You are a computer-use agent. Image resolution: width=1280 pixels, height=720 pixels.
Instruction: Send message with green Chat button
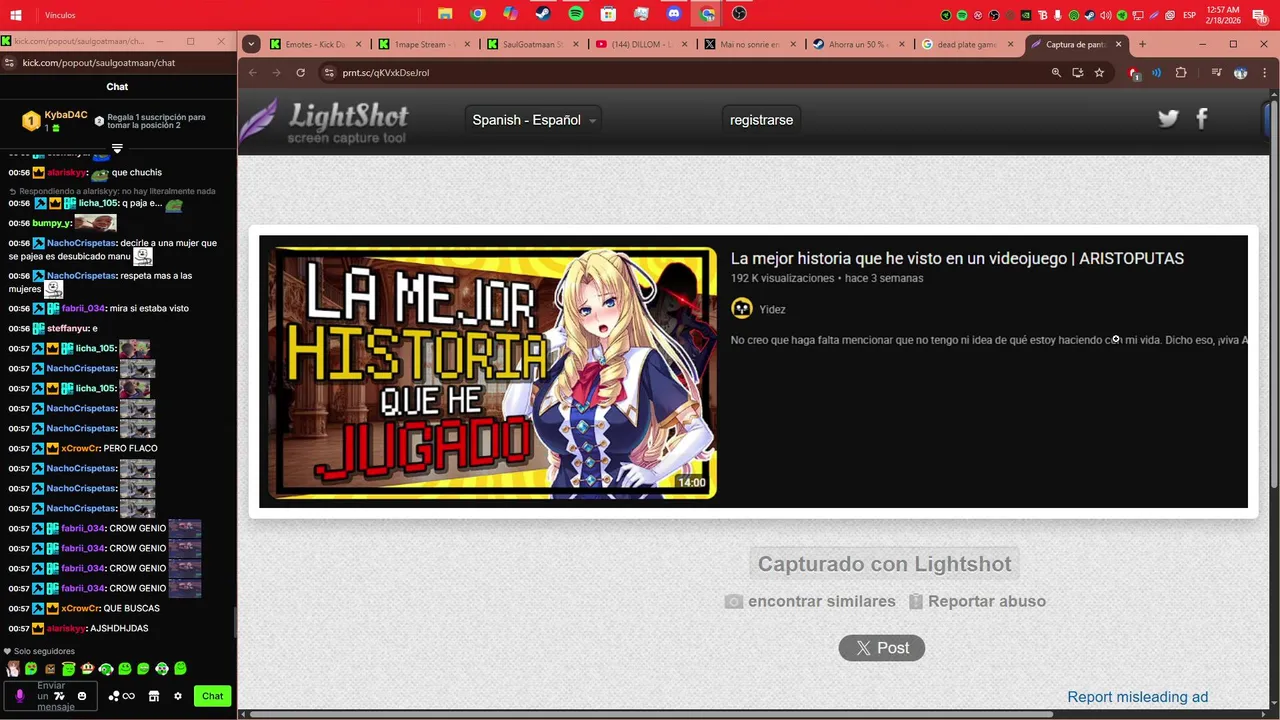(x=213, y=696)
